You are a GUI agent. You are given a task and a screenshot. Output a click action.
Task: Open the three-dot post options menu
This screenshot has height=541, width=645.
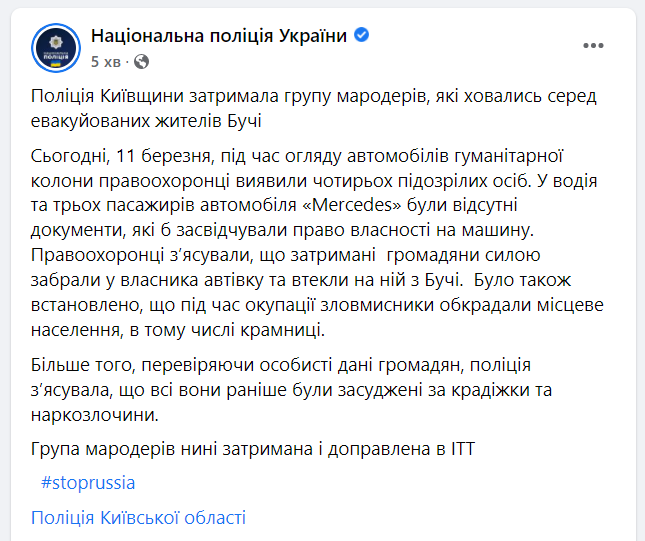click(593, 46)
